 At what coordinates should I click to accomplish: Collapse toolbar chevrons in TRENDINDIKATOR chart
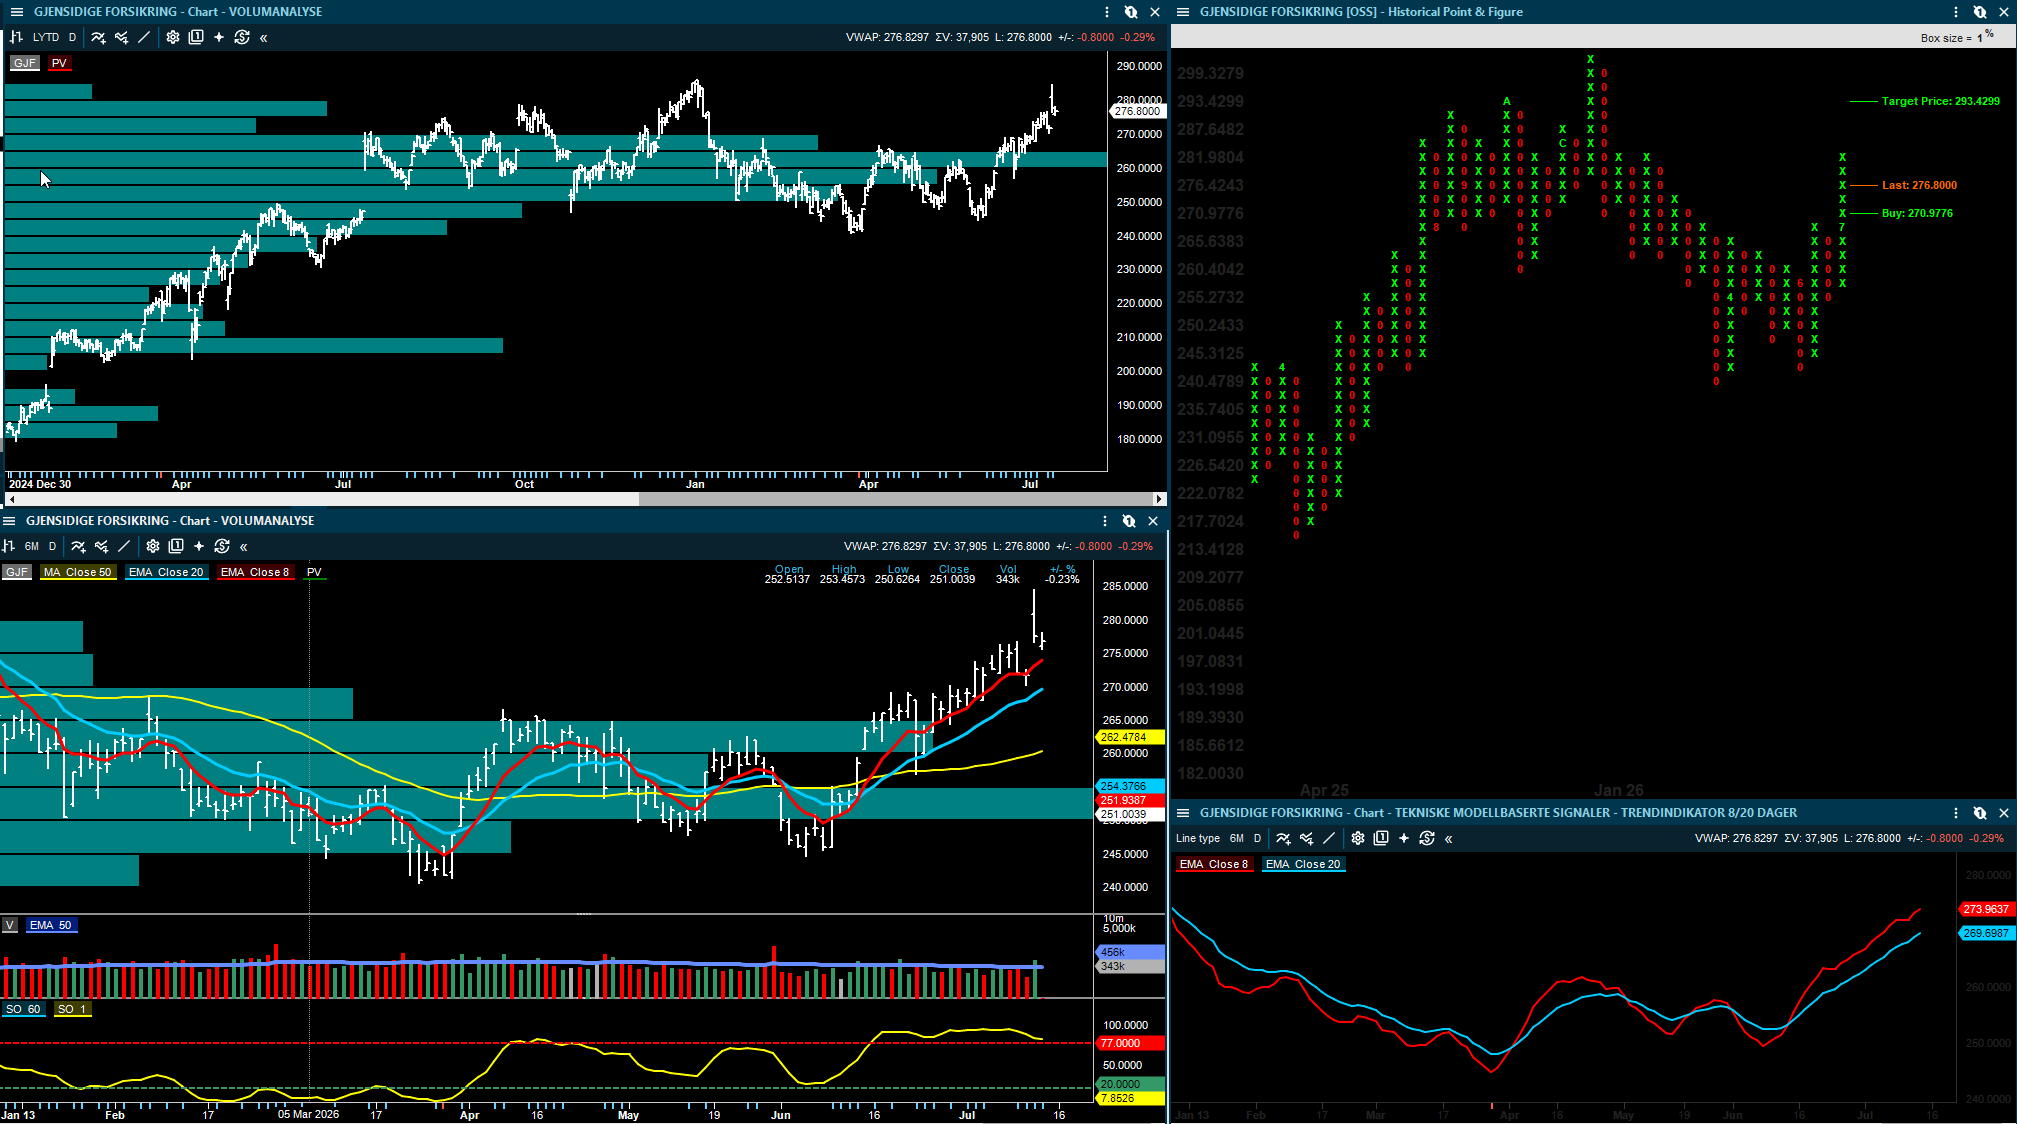[x=1449, y=839]
